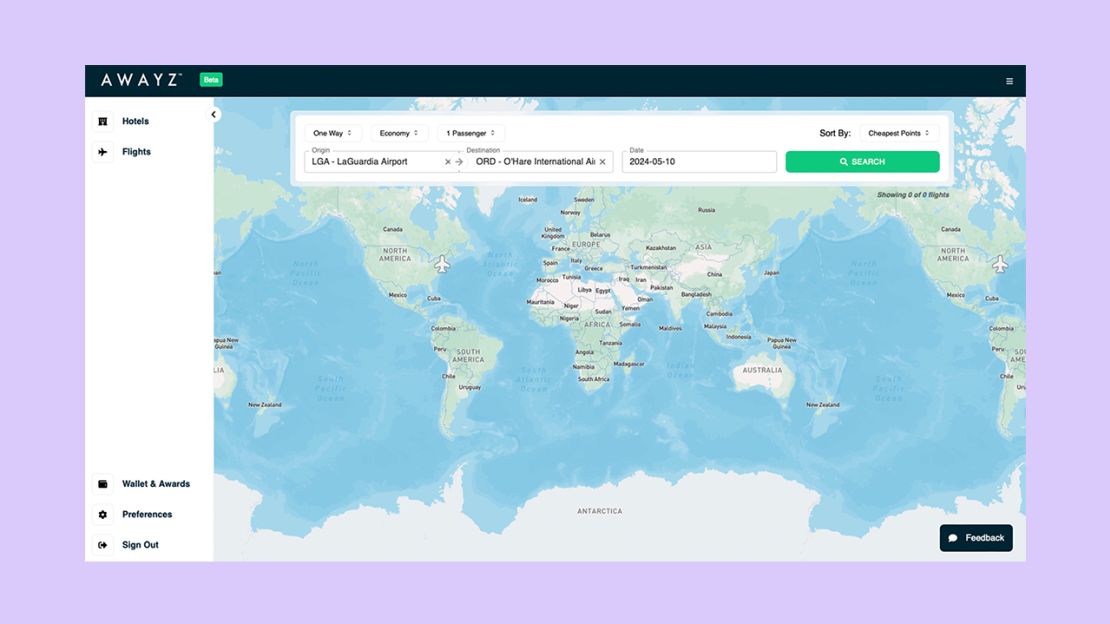Click the green SEARCH button
This screenshot has width=1110, height=624.
(x=862, y=161)
